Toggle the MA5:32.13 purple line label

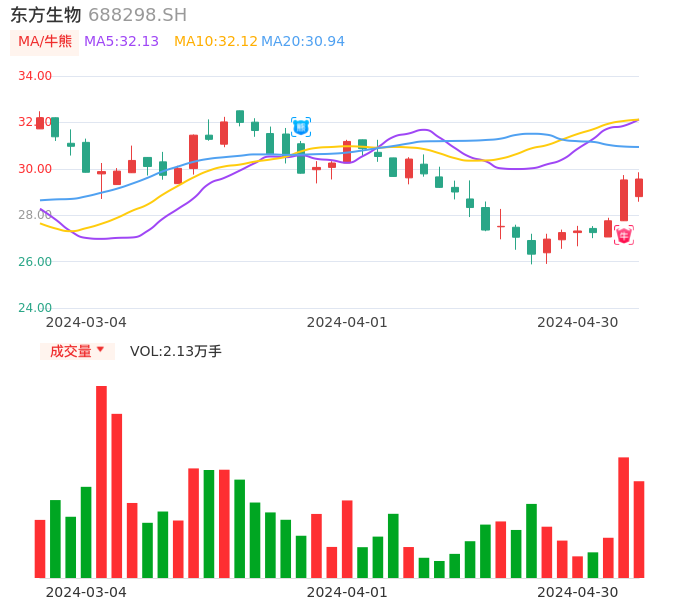(121, 42)
